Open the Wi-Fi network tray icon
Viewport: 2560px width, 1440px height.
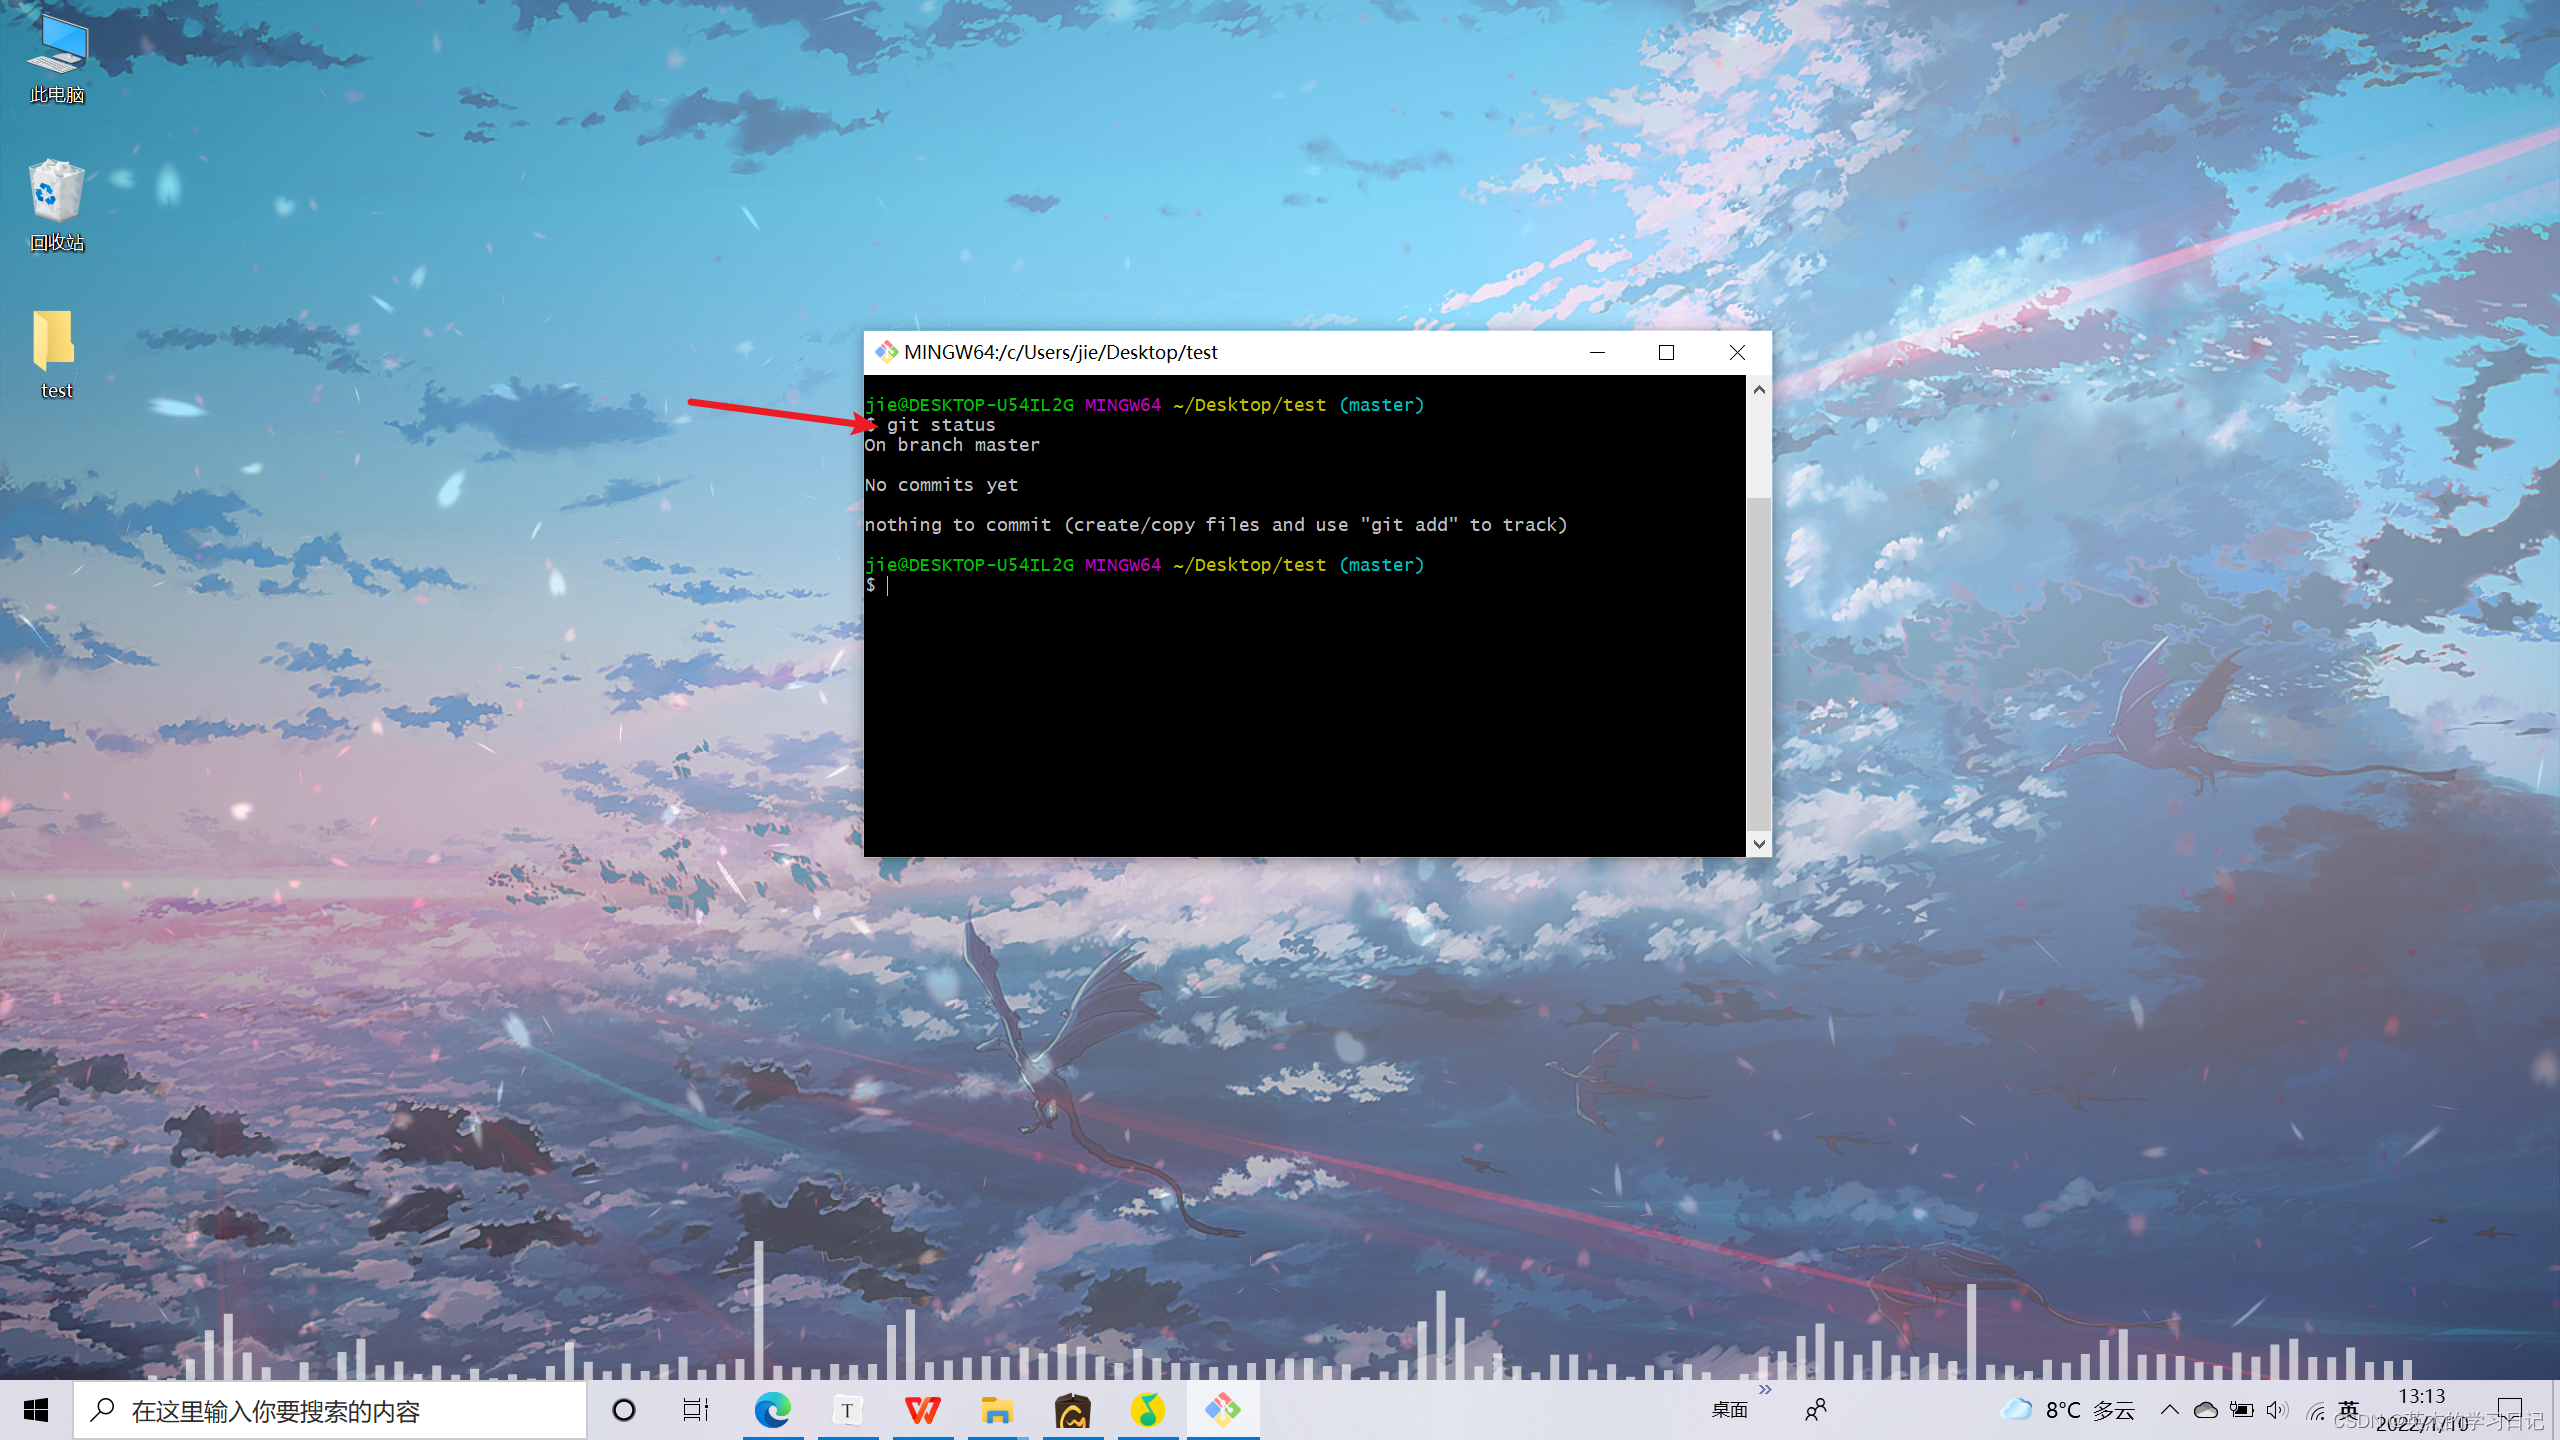pyautogui.click(x=2315, y=1411)
